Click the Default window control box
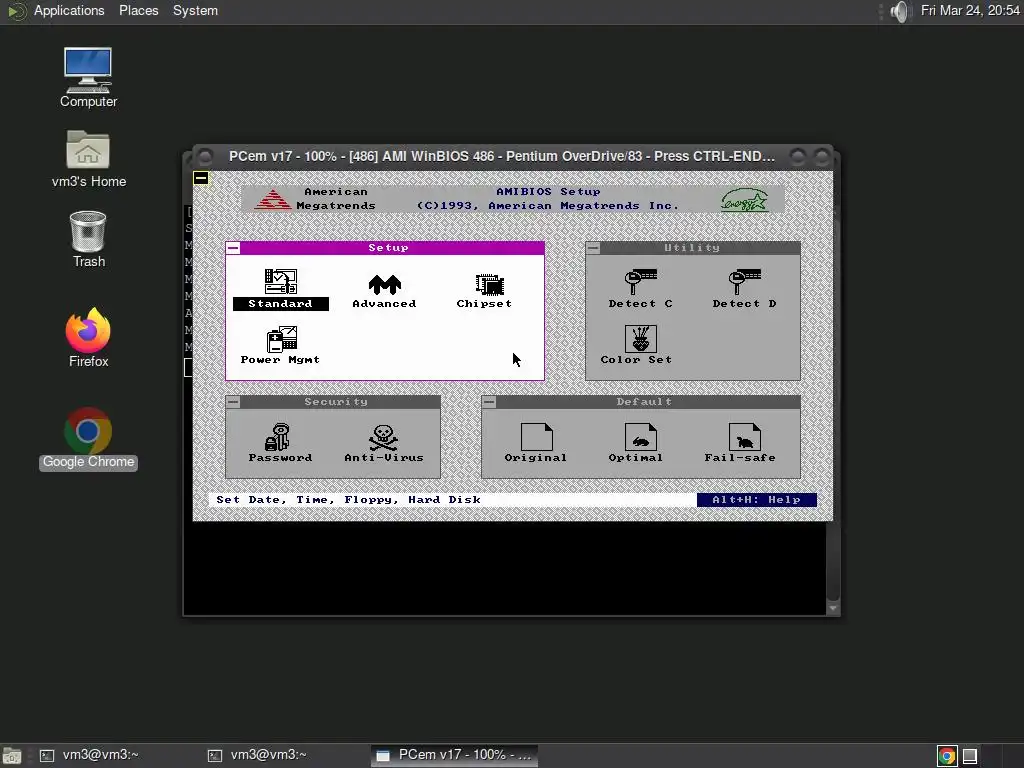This screenshot has width=1024, height=768. click(489, 402)
